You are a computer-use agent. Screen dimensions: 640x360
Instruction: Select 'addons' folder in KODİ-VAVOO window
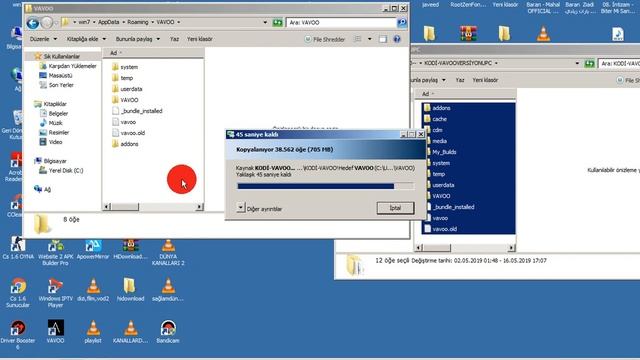coord(437,108)
